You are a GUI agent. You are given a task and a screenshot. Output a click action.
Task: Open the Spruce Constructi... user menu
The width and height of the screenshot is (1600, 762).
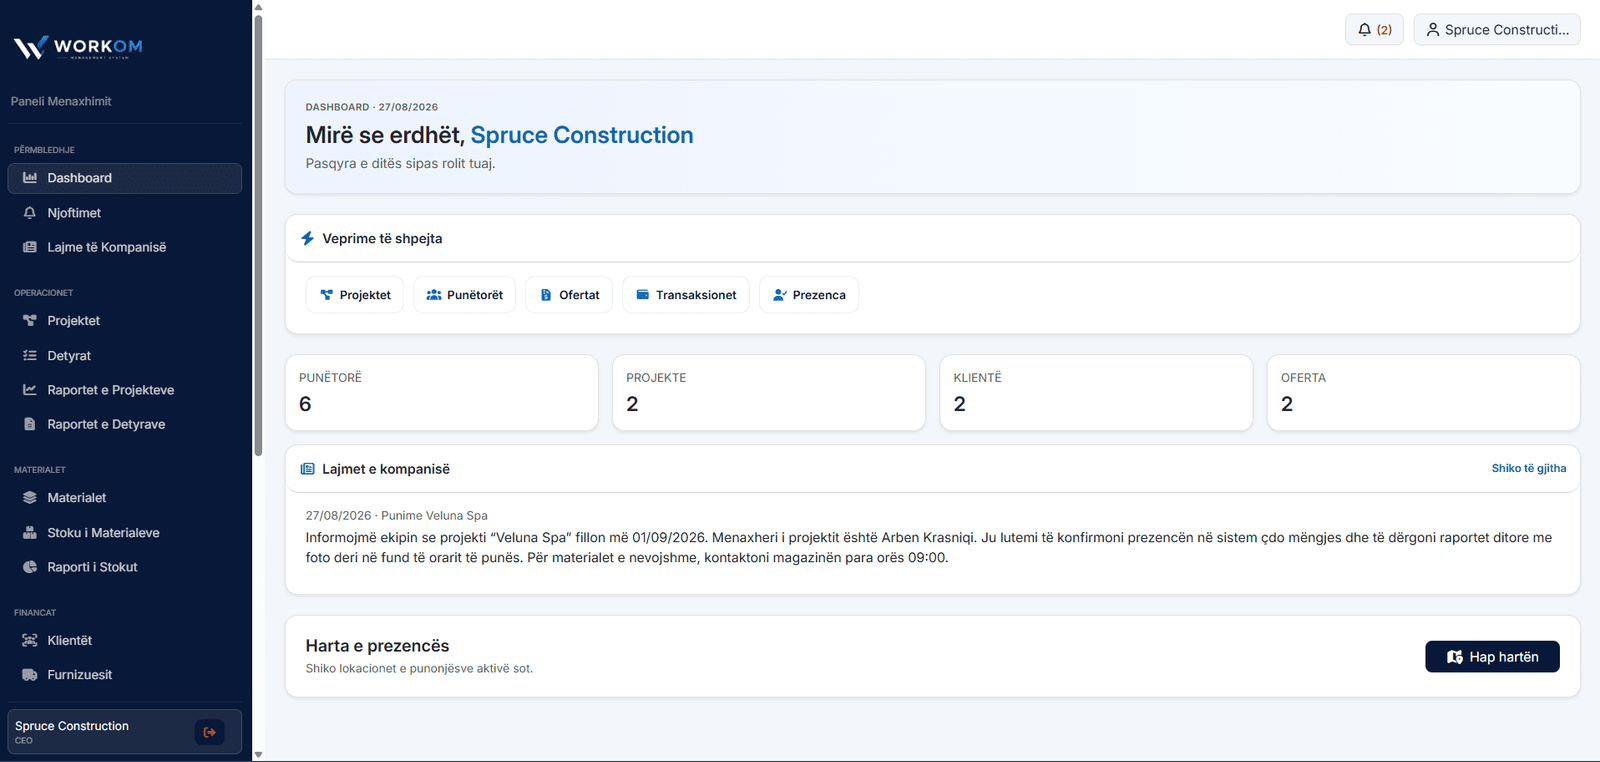1497,30
